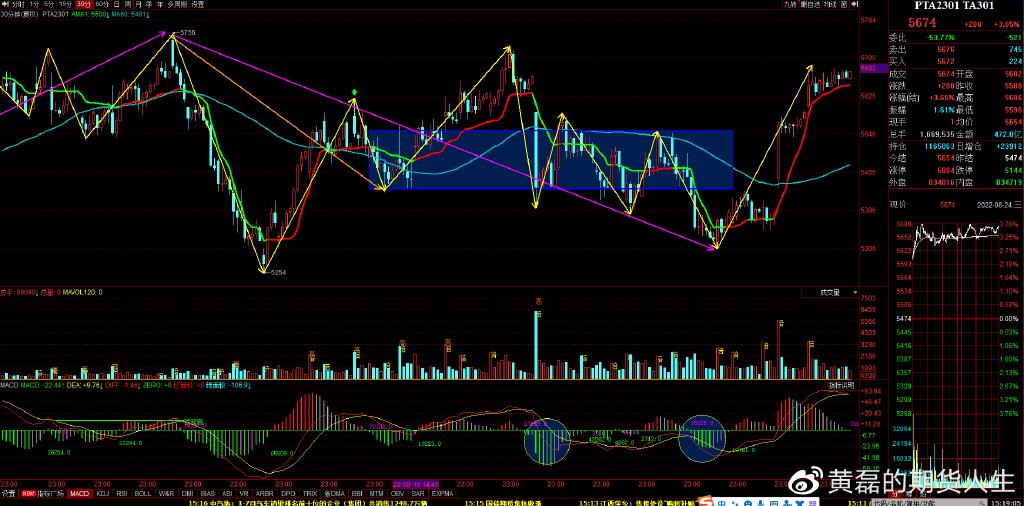Select the KDJ indicator tab

(102, 494)
